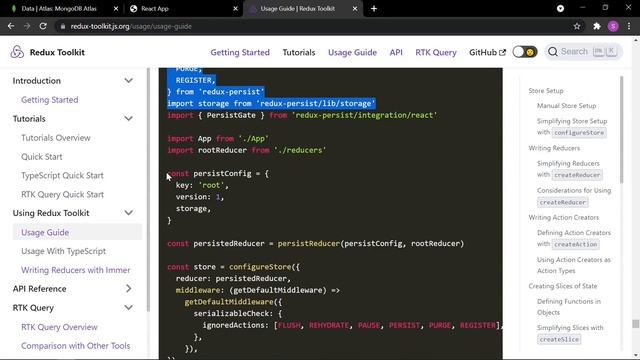This screenshot has height=360, width=640.
Task: Expand the API Reference section chevron
Action: (x=129, y=289)
